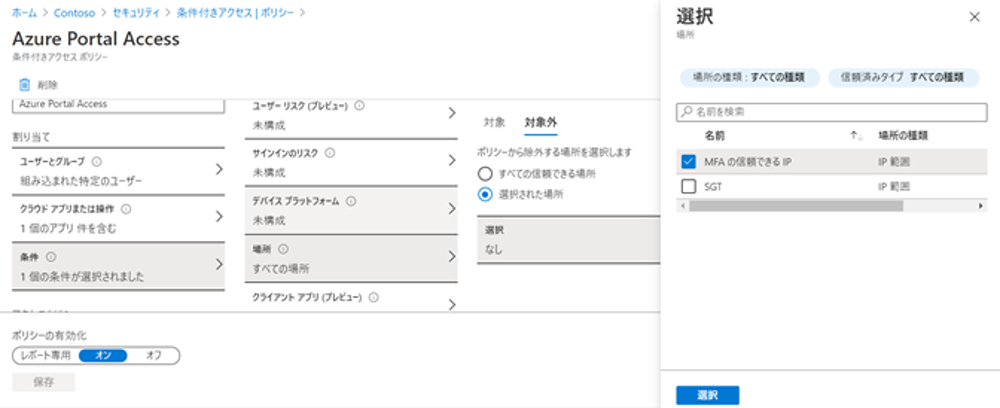The height and width of the screenshot is (408, 1000).
Task: Click info icon next to ユーザー リスク
Action: 360,106
